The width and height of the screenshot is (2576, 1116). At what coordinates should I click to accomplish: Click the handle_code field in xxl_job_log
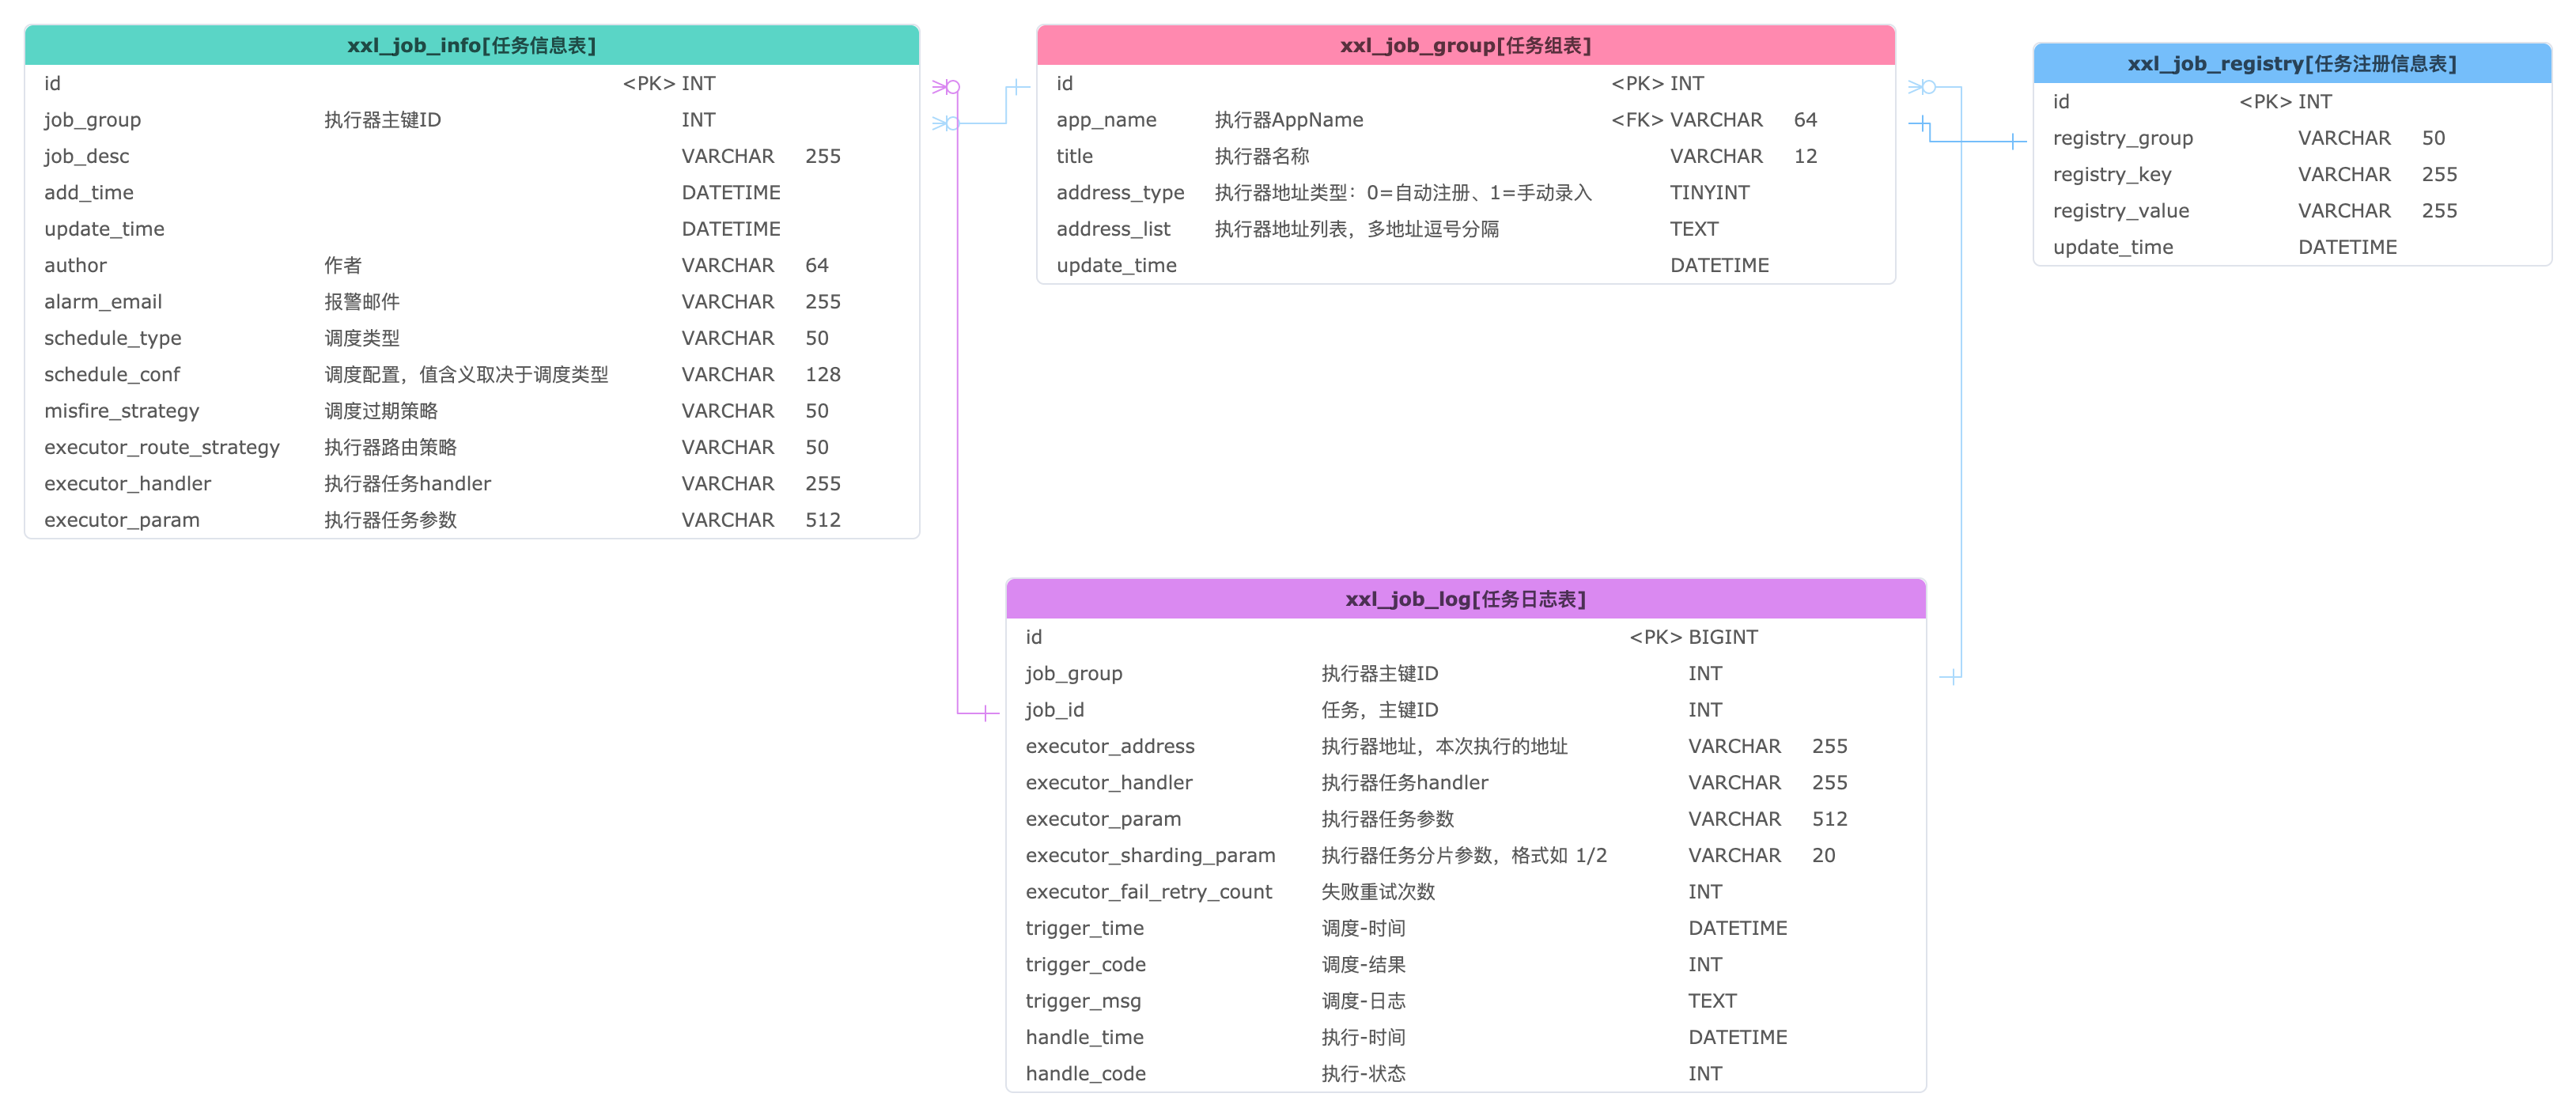pos(1085,1073)
